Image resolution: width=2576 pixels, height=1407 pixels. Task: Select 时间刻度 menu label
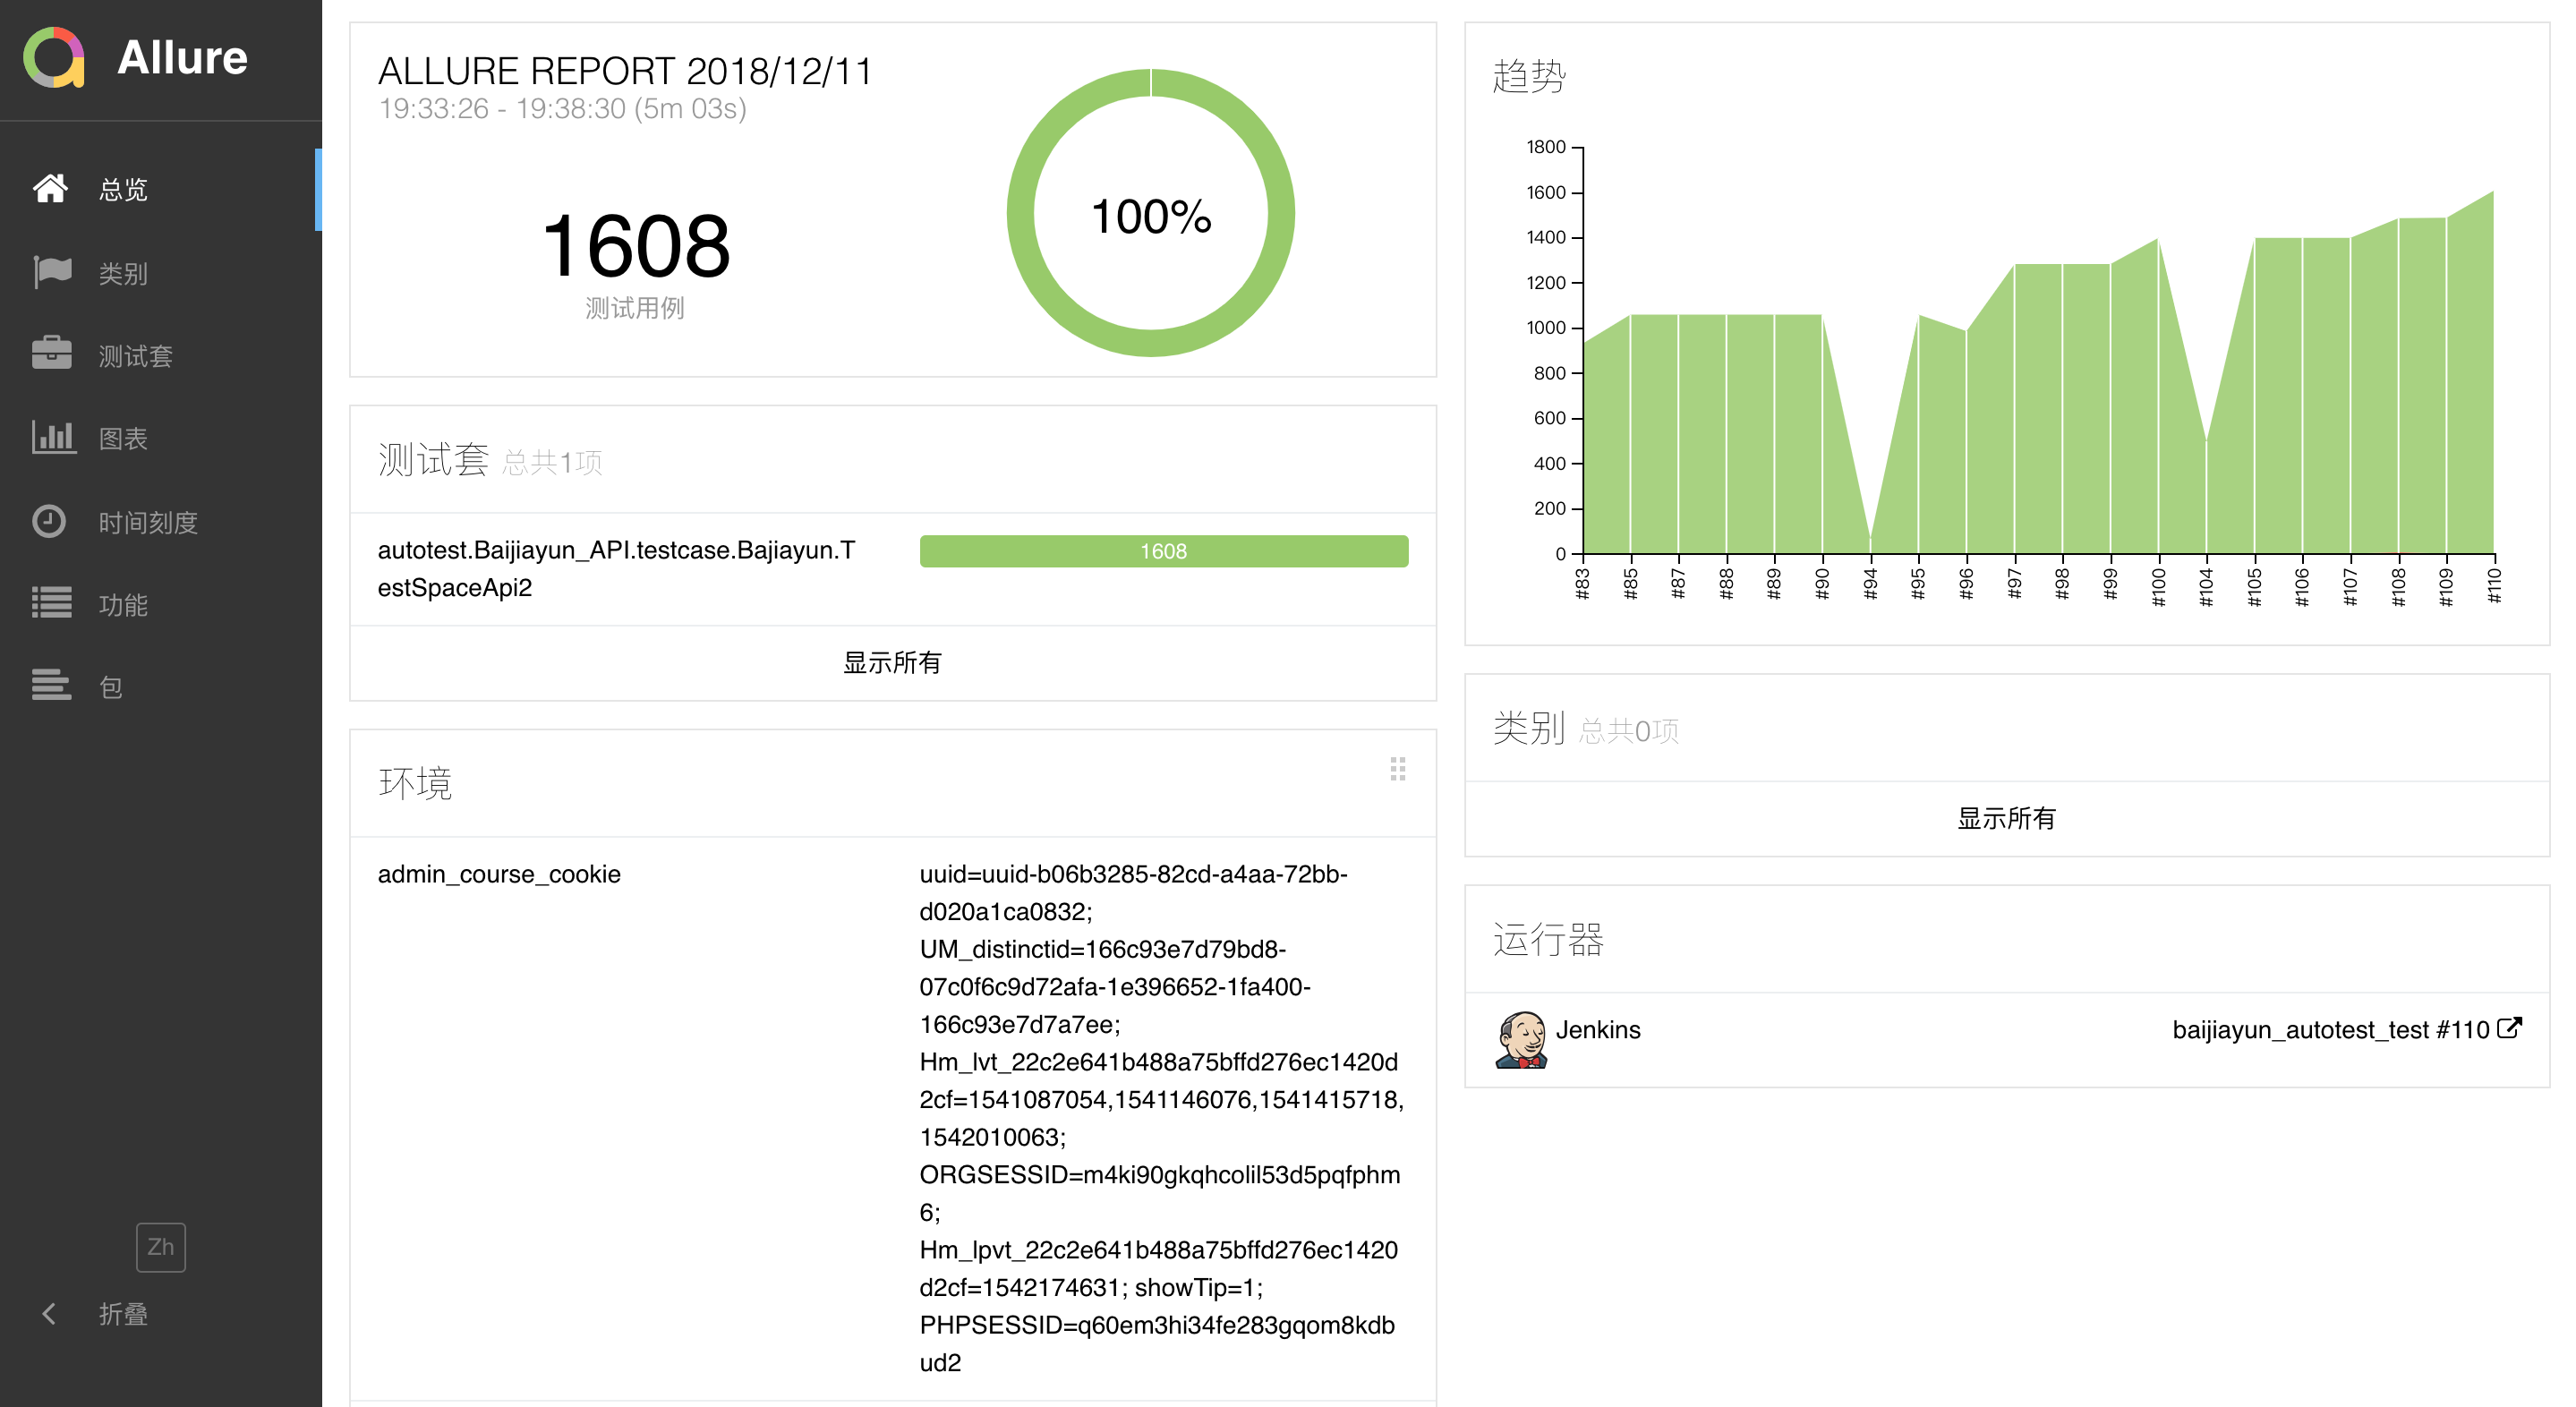[148, 522]
